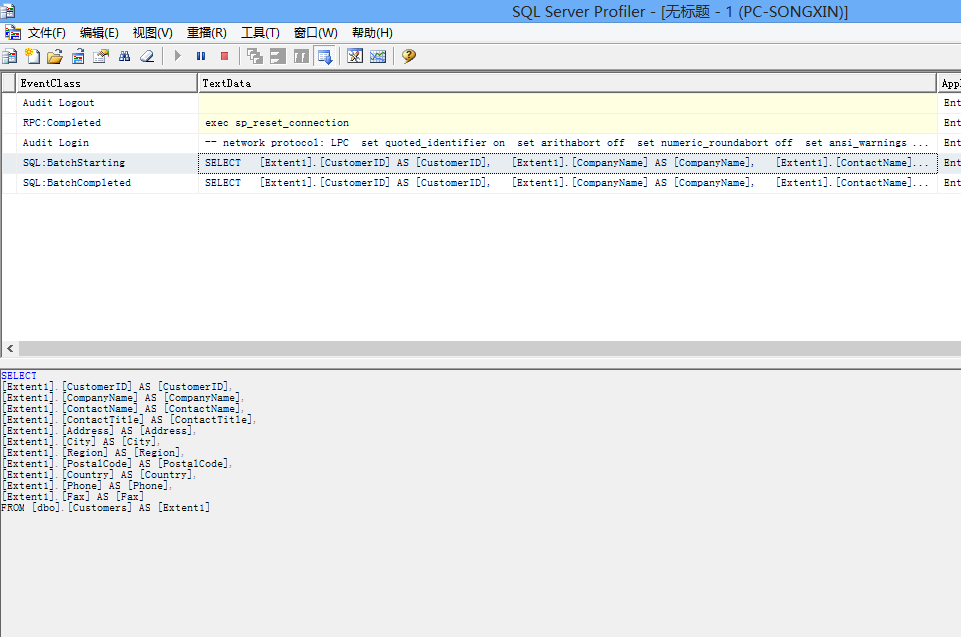Clear the trace window with the eraser icon

click(147, 56)
